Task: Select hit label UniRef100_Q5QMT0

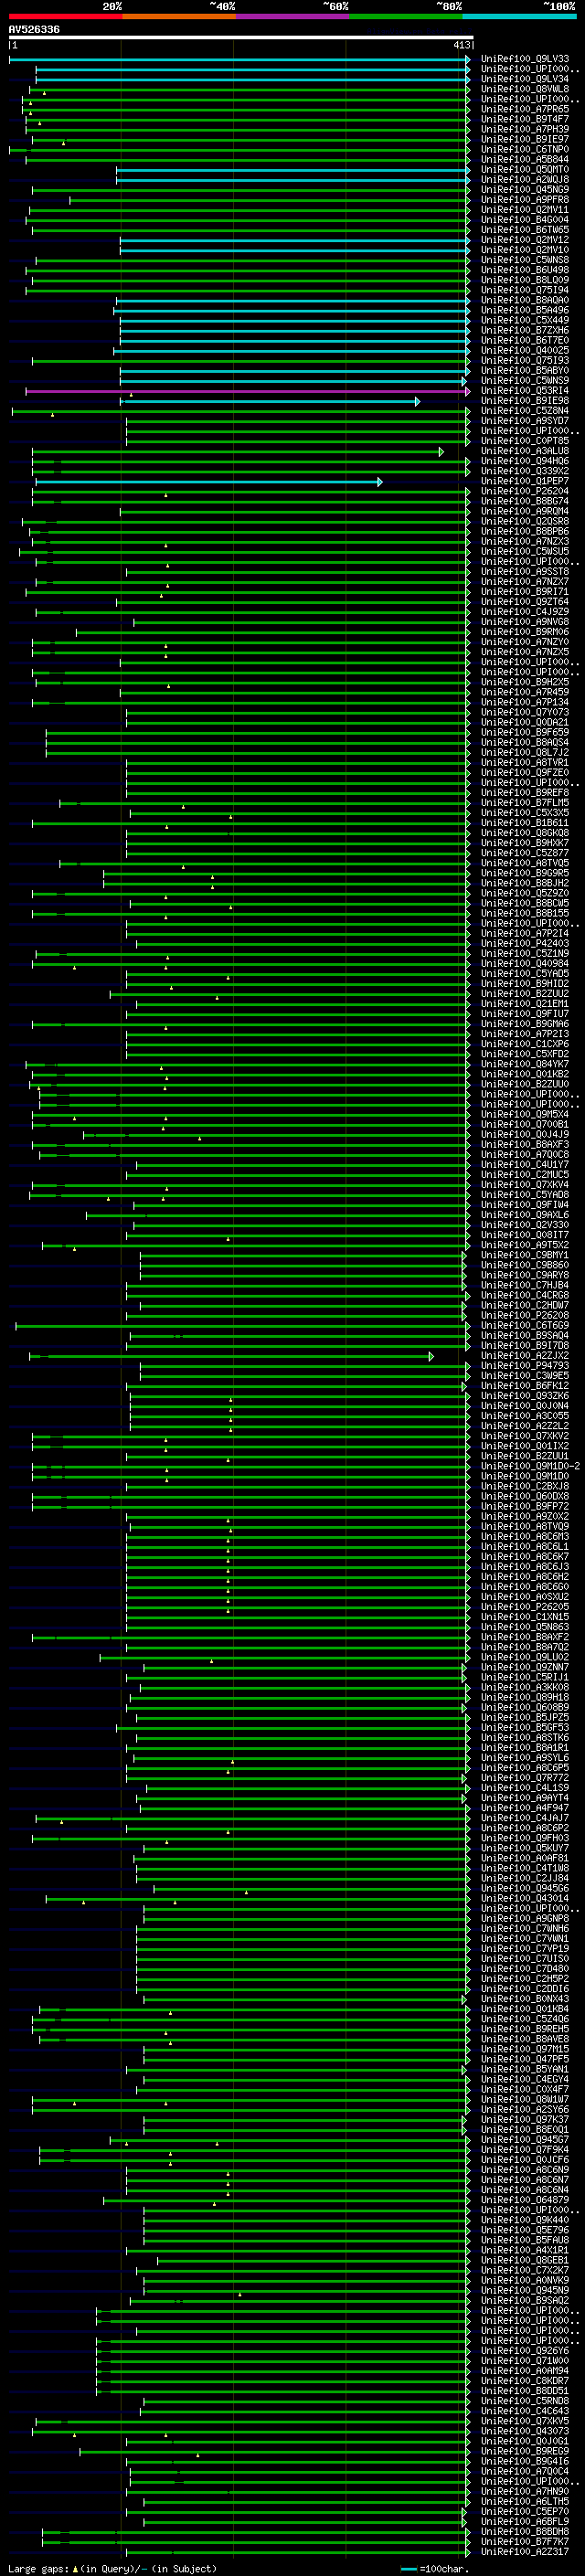Action: tap(525, 170)
